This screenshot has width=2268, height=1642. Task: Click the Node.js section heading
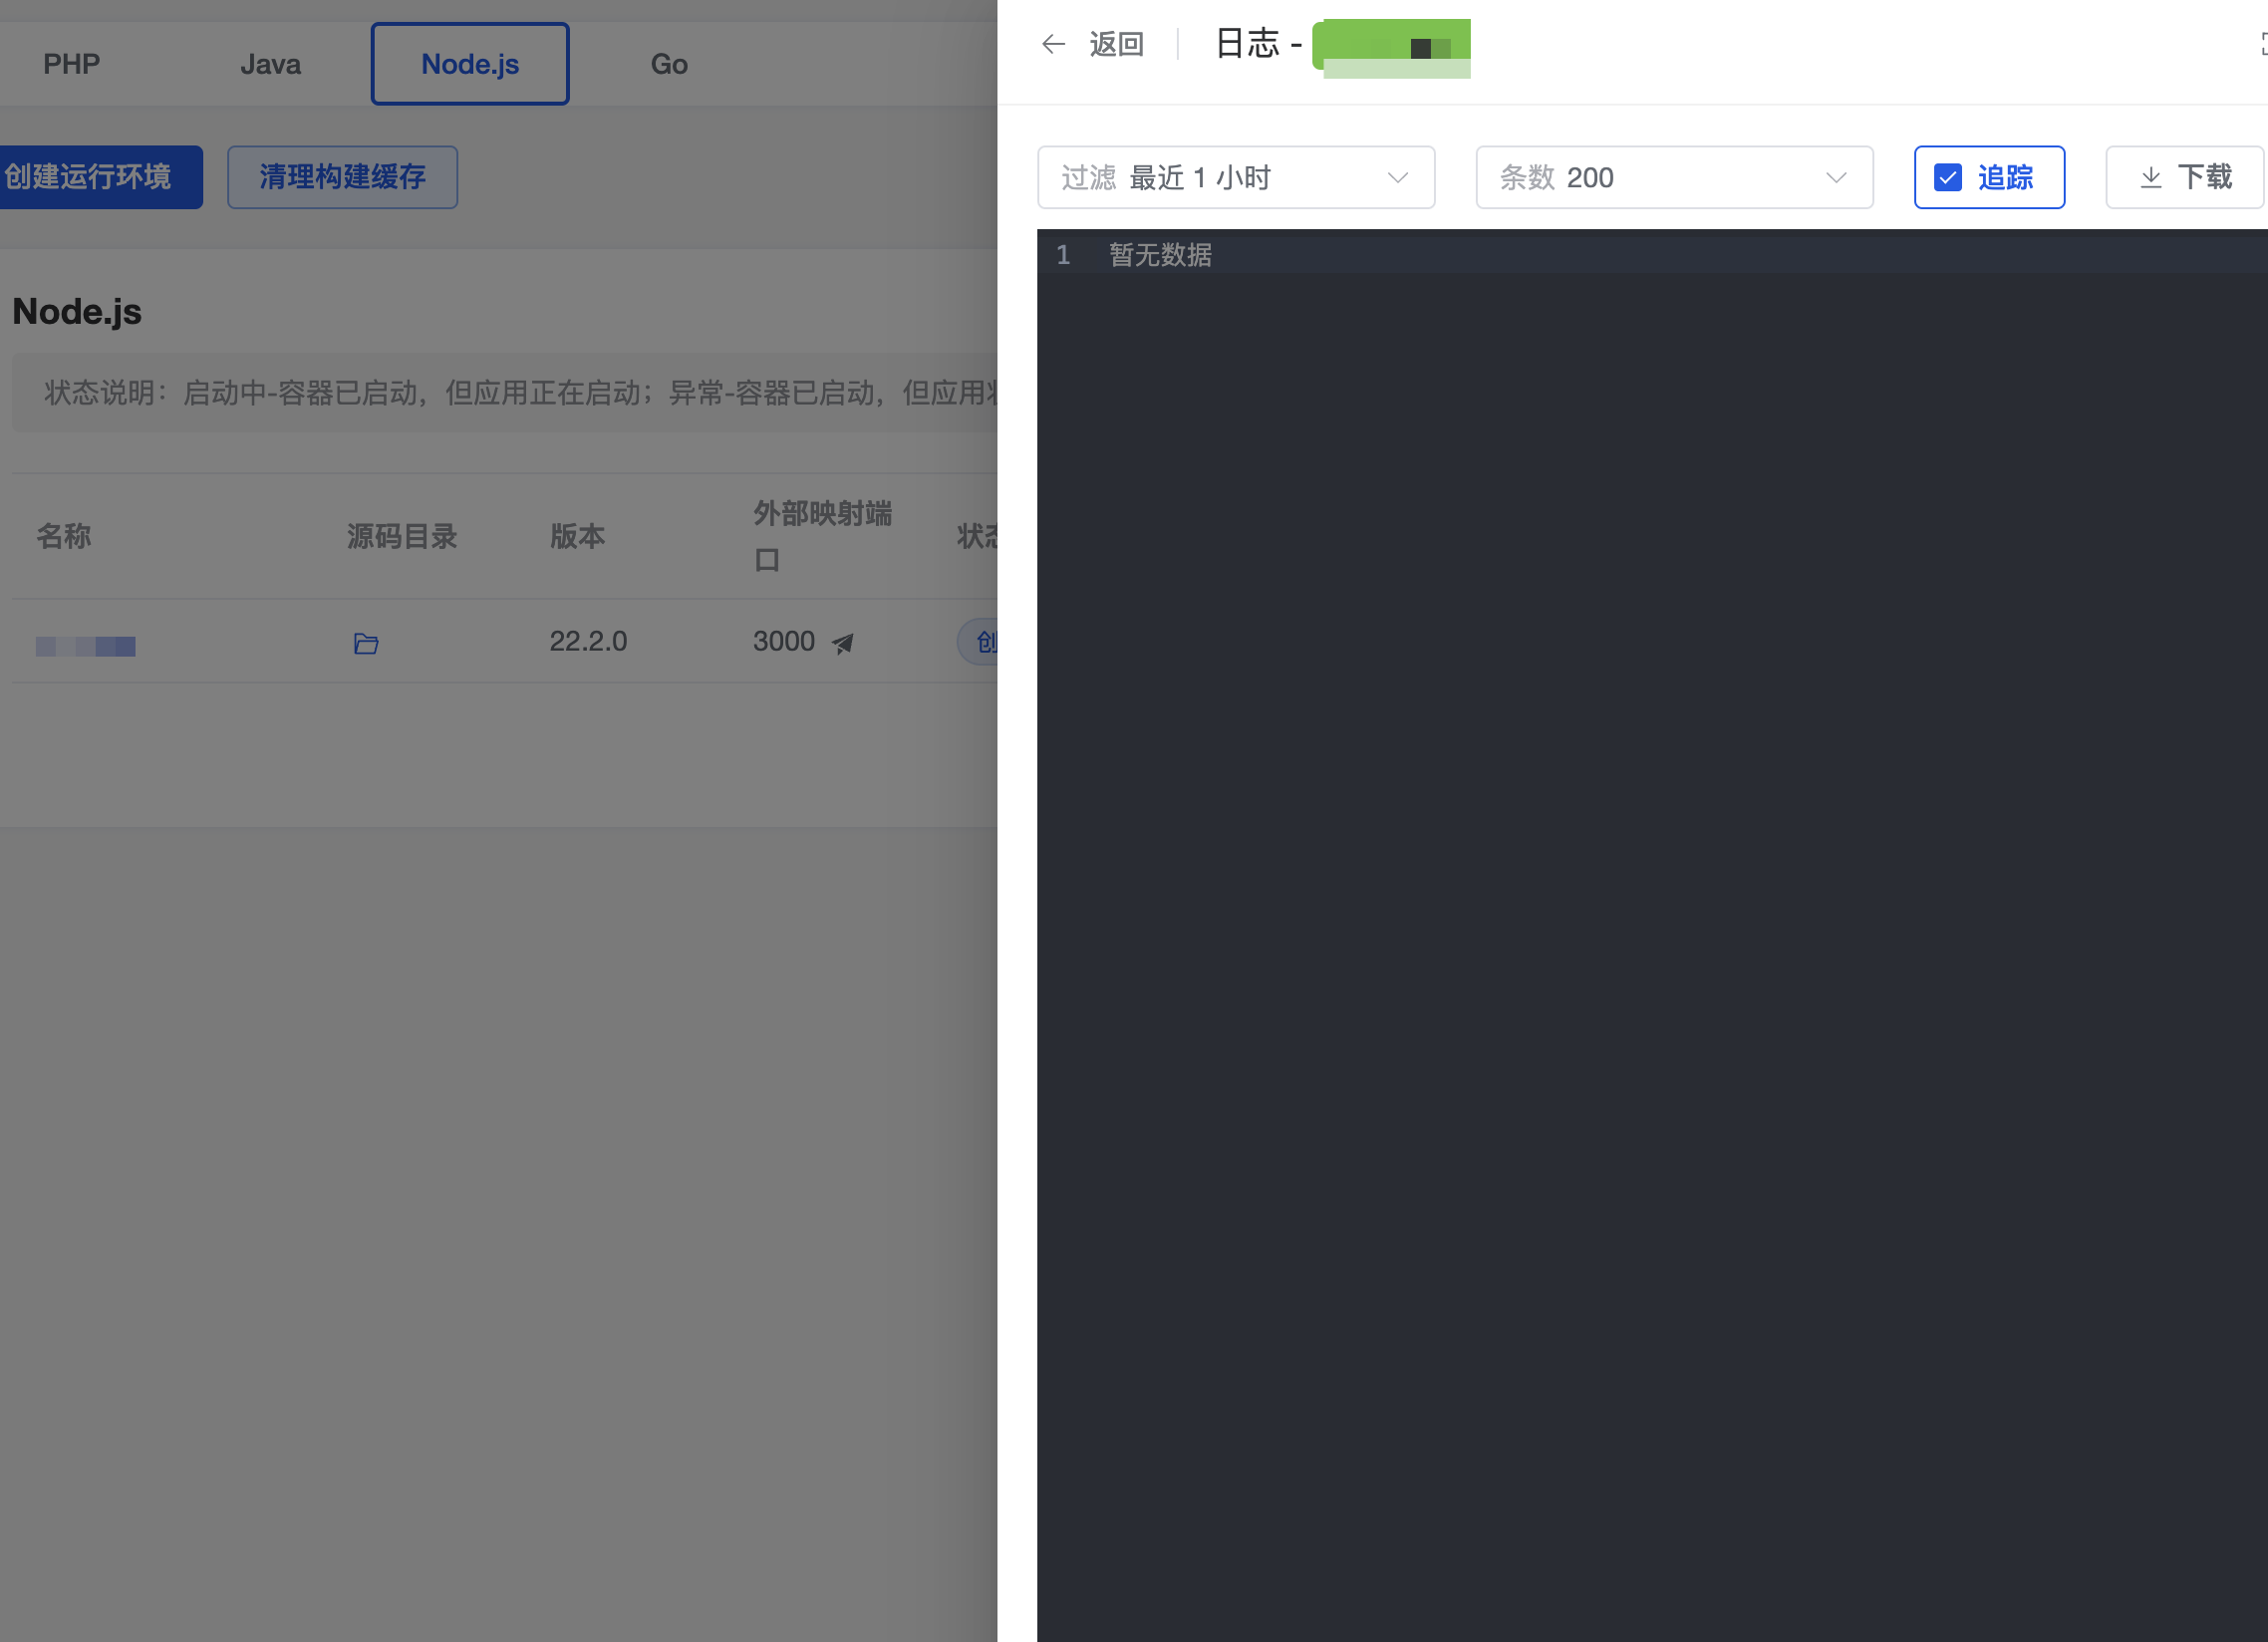click(x=77, y=311)
